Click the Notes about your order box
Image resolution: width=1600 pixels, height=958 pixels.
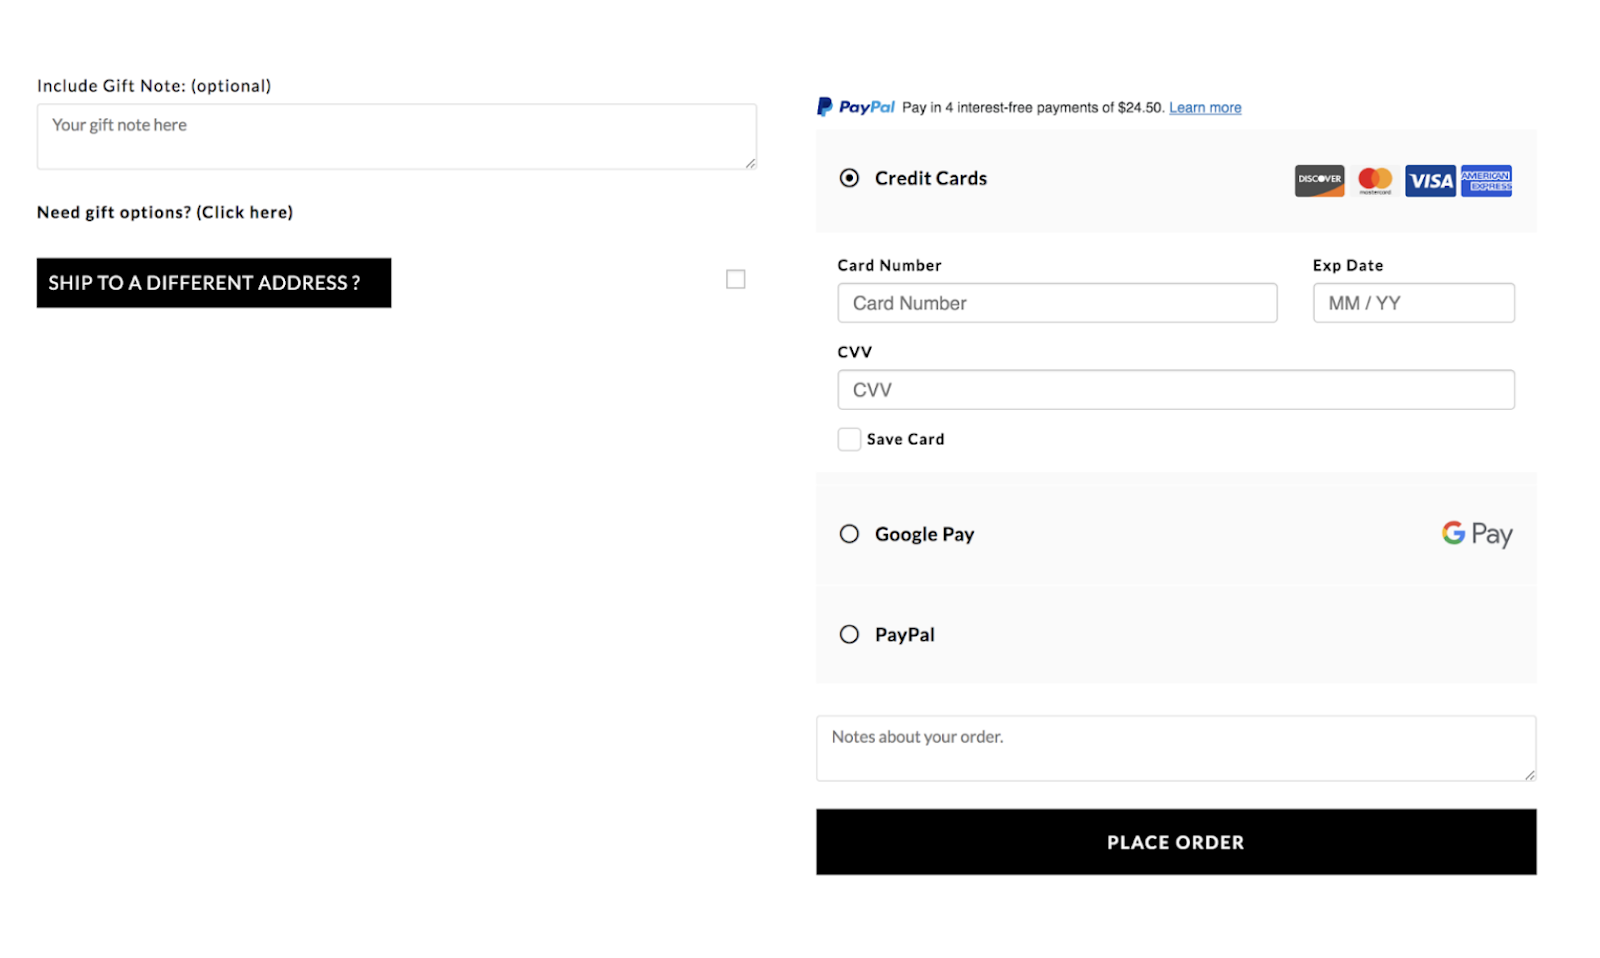pos(1176,748)
